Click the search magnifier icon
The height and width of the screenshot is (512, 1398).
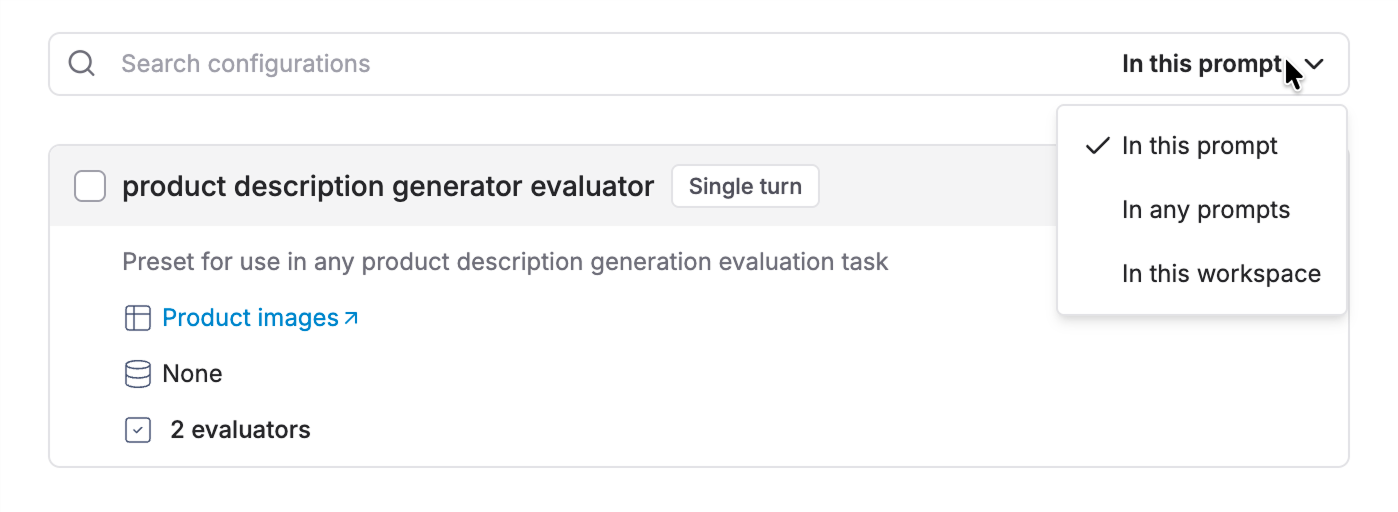pos(81,64)
